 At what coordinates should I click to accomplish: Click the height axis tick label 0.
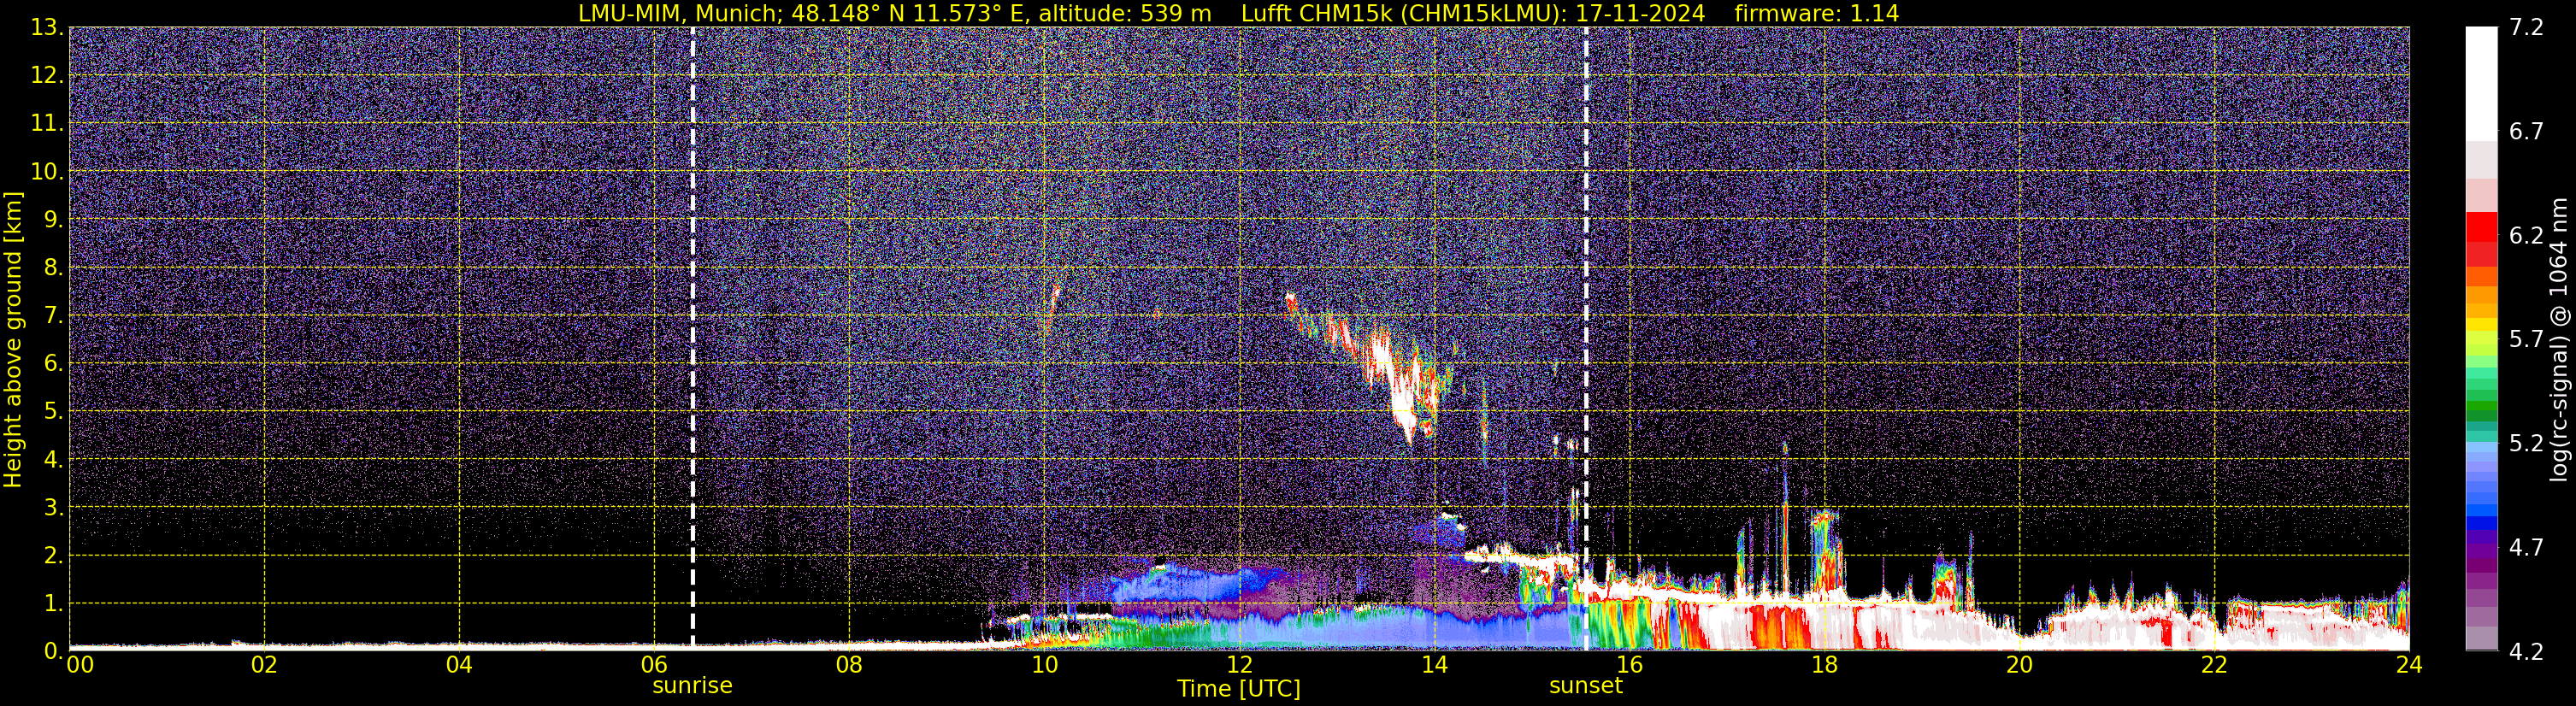tap(53, 651)
